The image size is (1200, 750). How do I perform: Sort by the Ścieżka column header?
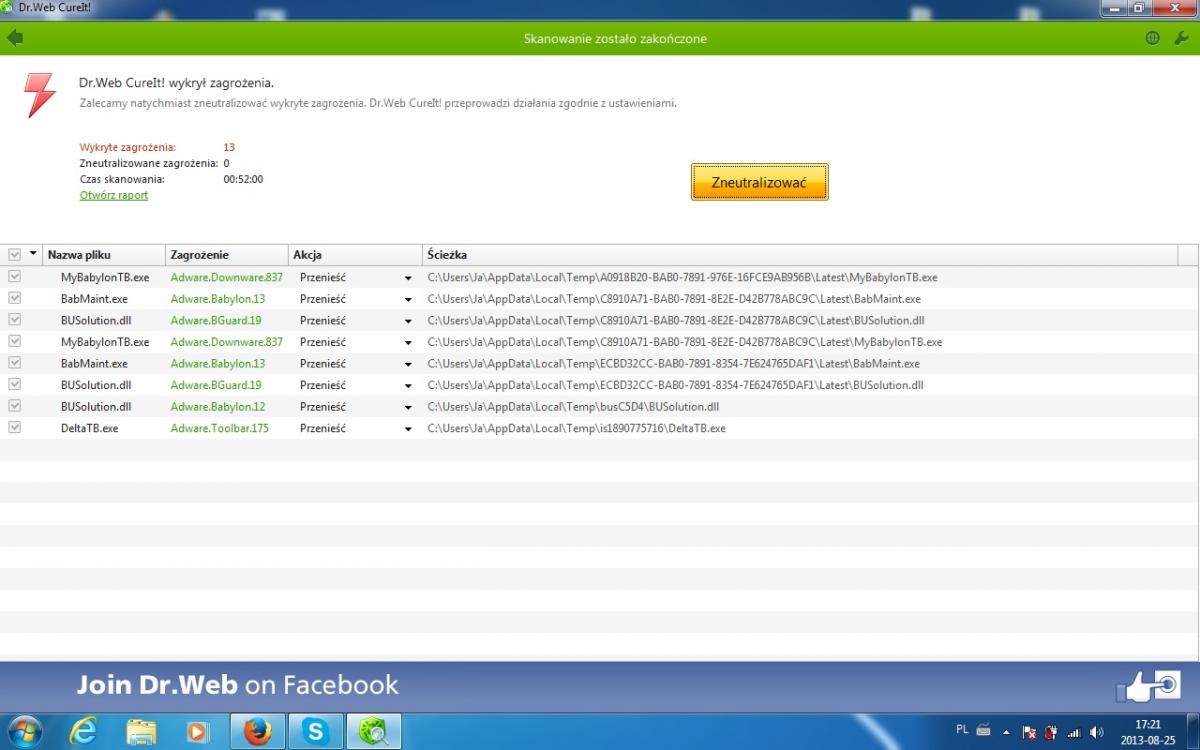coord(800,255)
